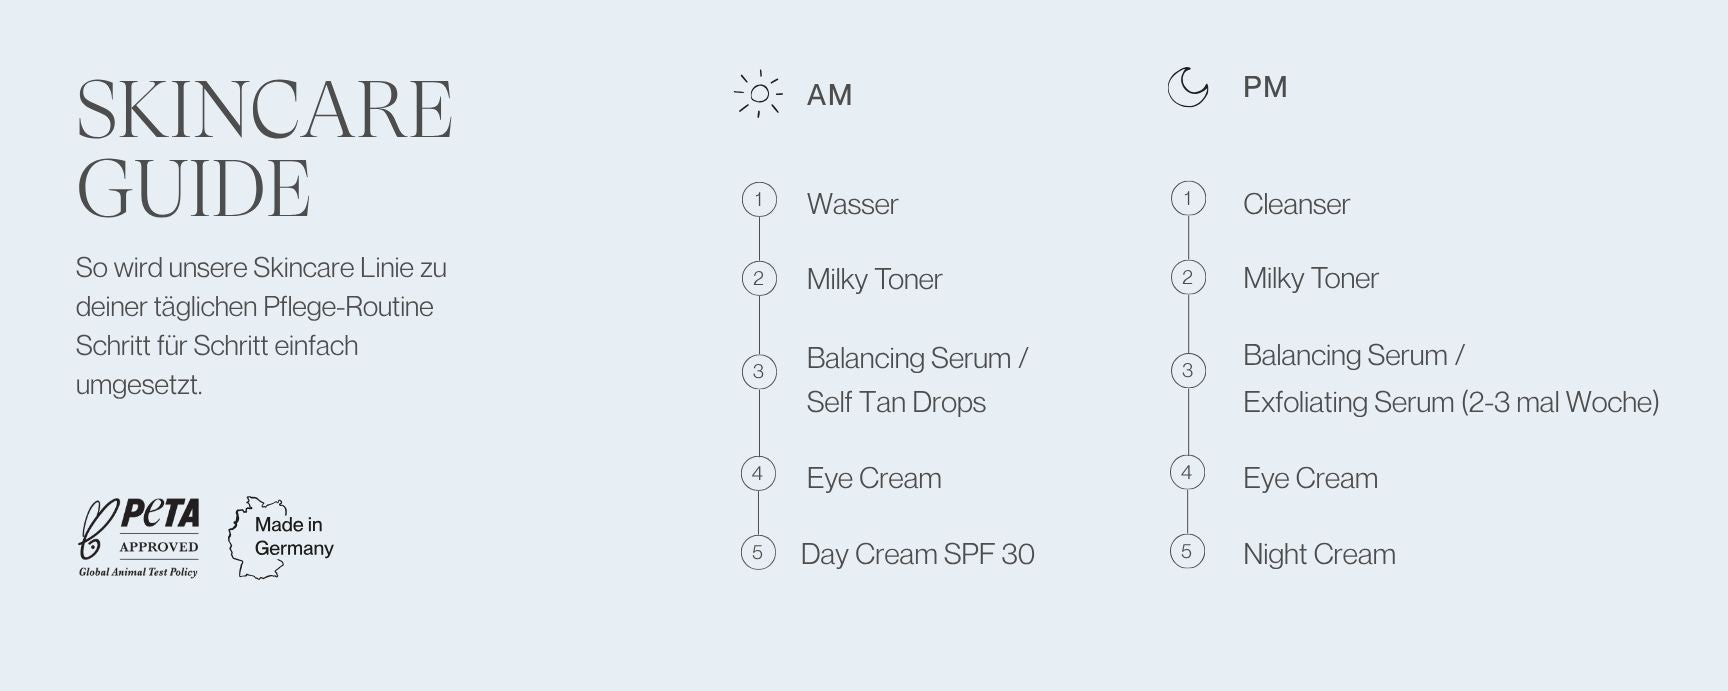This screenshot has width=1728, height=691.
Task: Click Exfoliating Serum (2-3 mal Woche) text
Action: 1450,402
